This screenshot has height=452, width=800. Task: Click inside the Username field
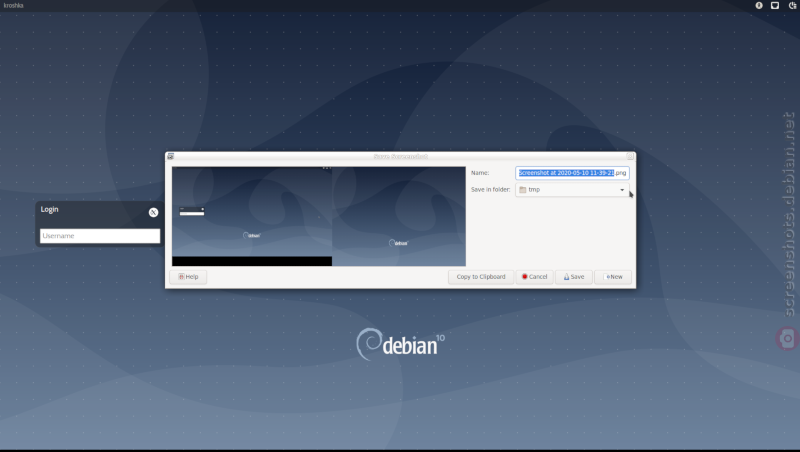(x=100, y=236)
